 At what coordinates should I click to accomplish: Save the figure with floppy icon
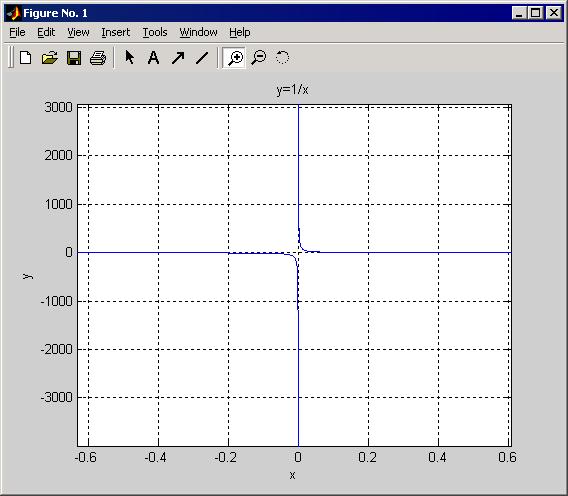pos(74,58)
